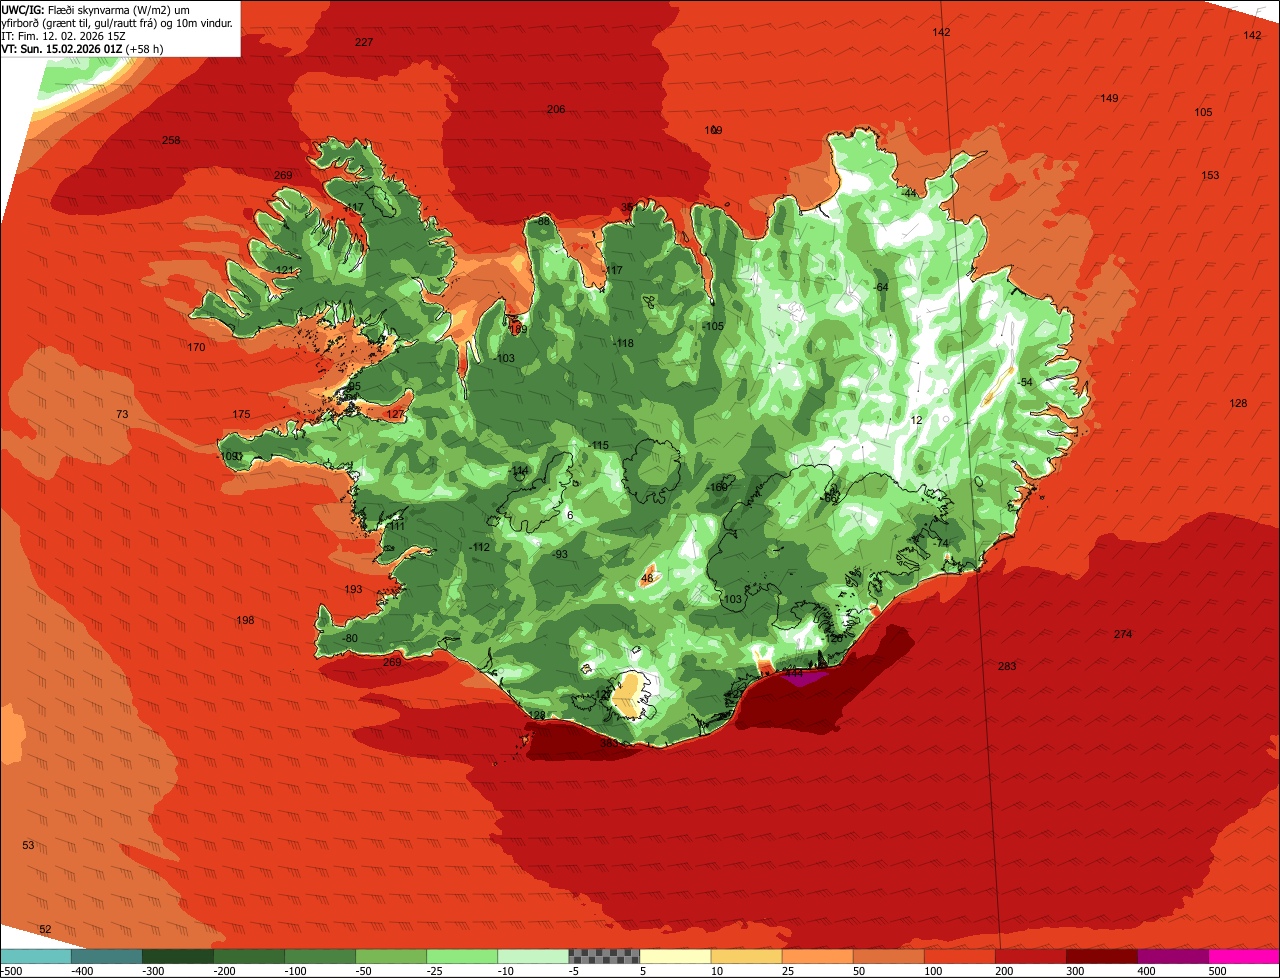Select the magenta above-500 legend swatch
This screenshot has width=1280, height=978.
[x=1243, y=956]
